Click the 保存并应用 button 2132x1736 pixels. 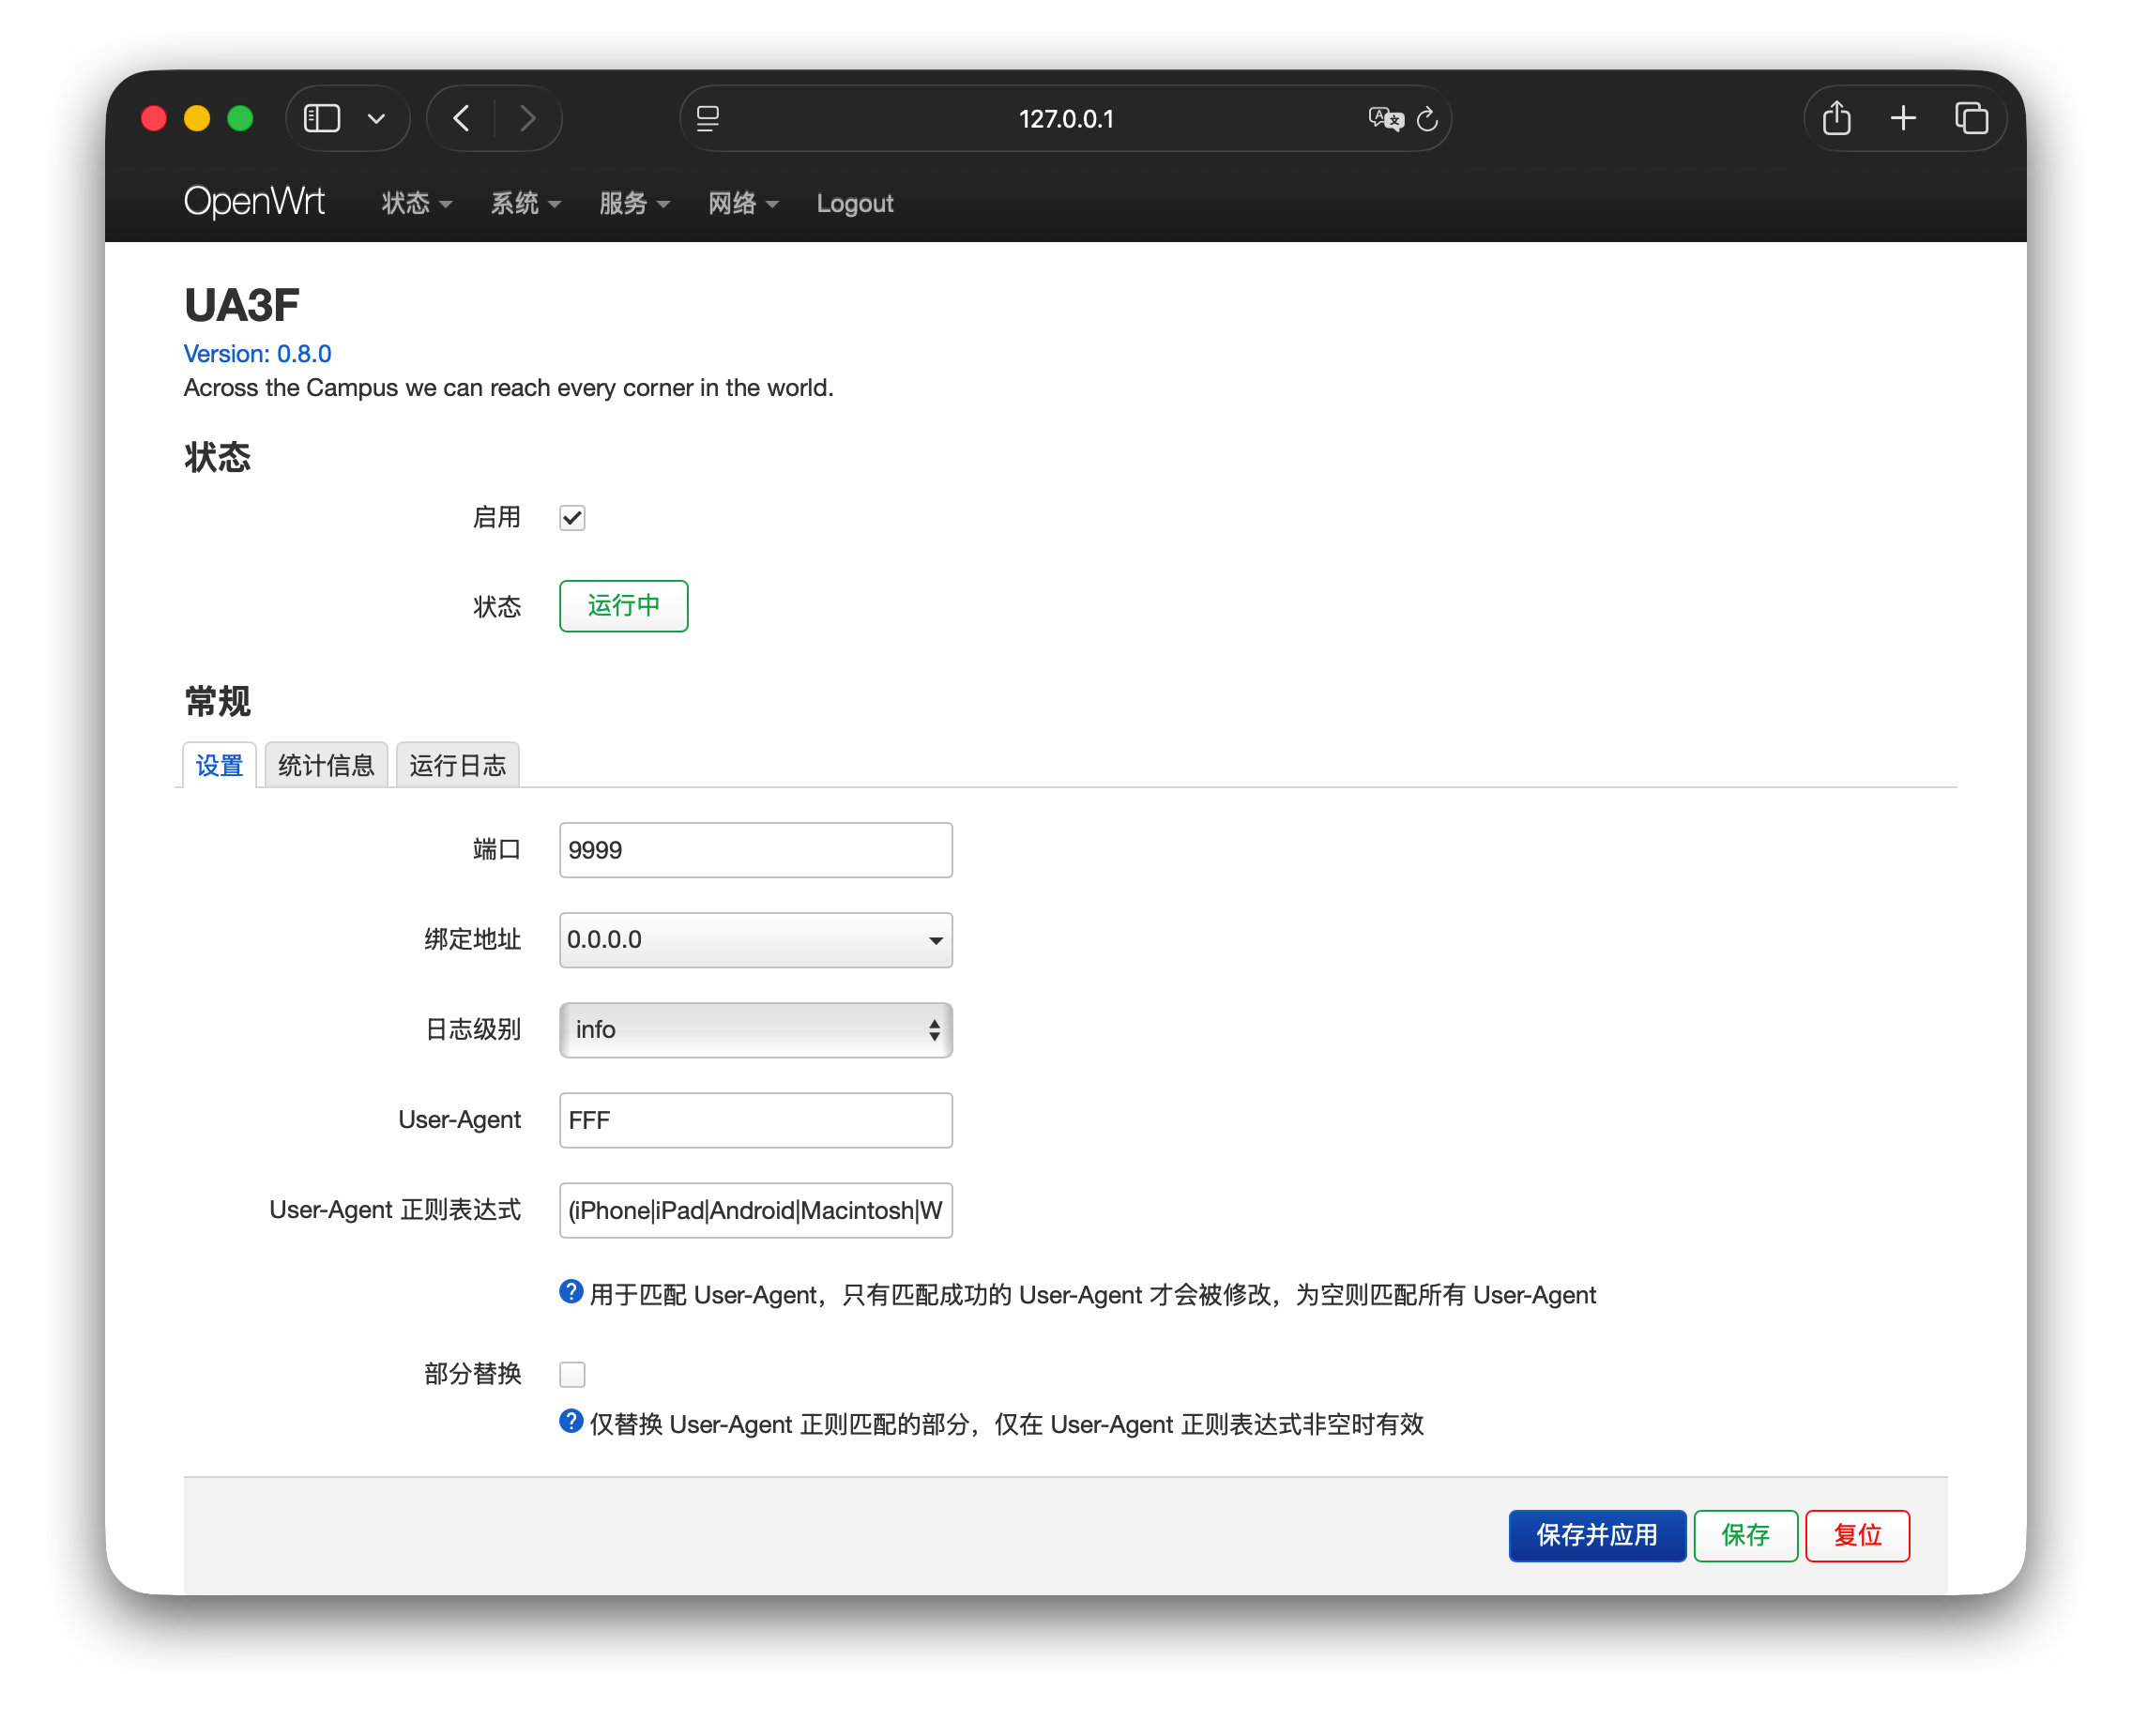point(1596,1534)
